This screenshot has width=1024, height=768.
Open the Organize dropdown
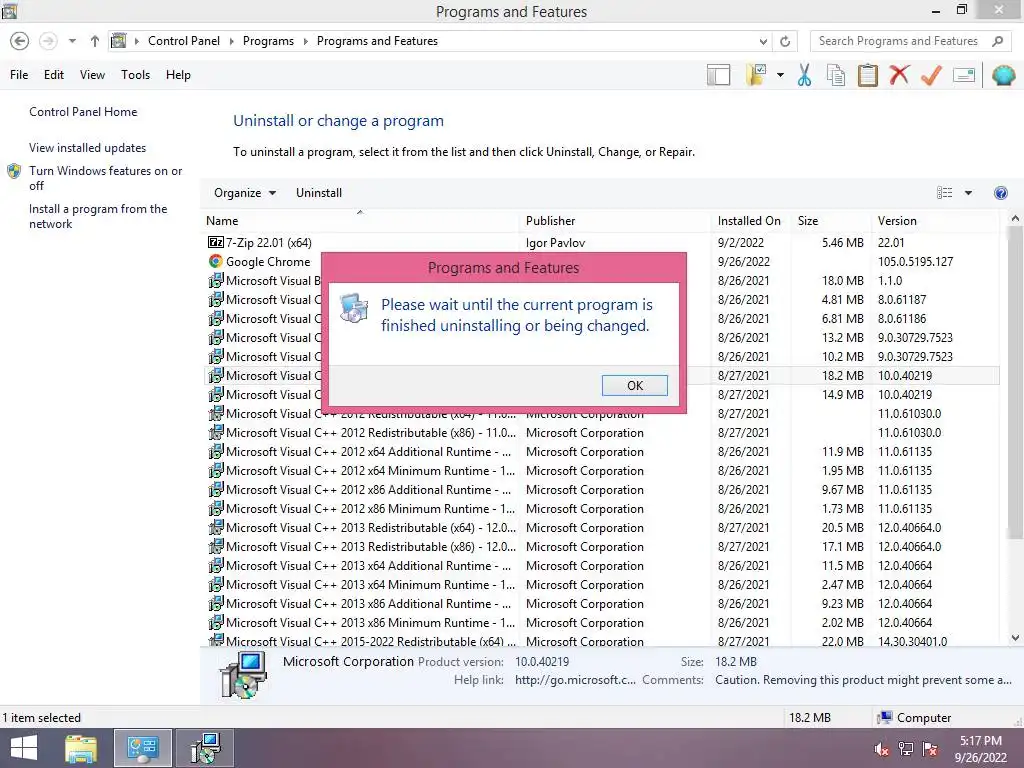point(245,193)
